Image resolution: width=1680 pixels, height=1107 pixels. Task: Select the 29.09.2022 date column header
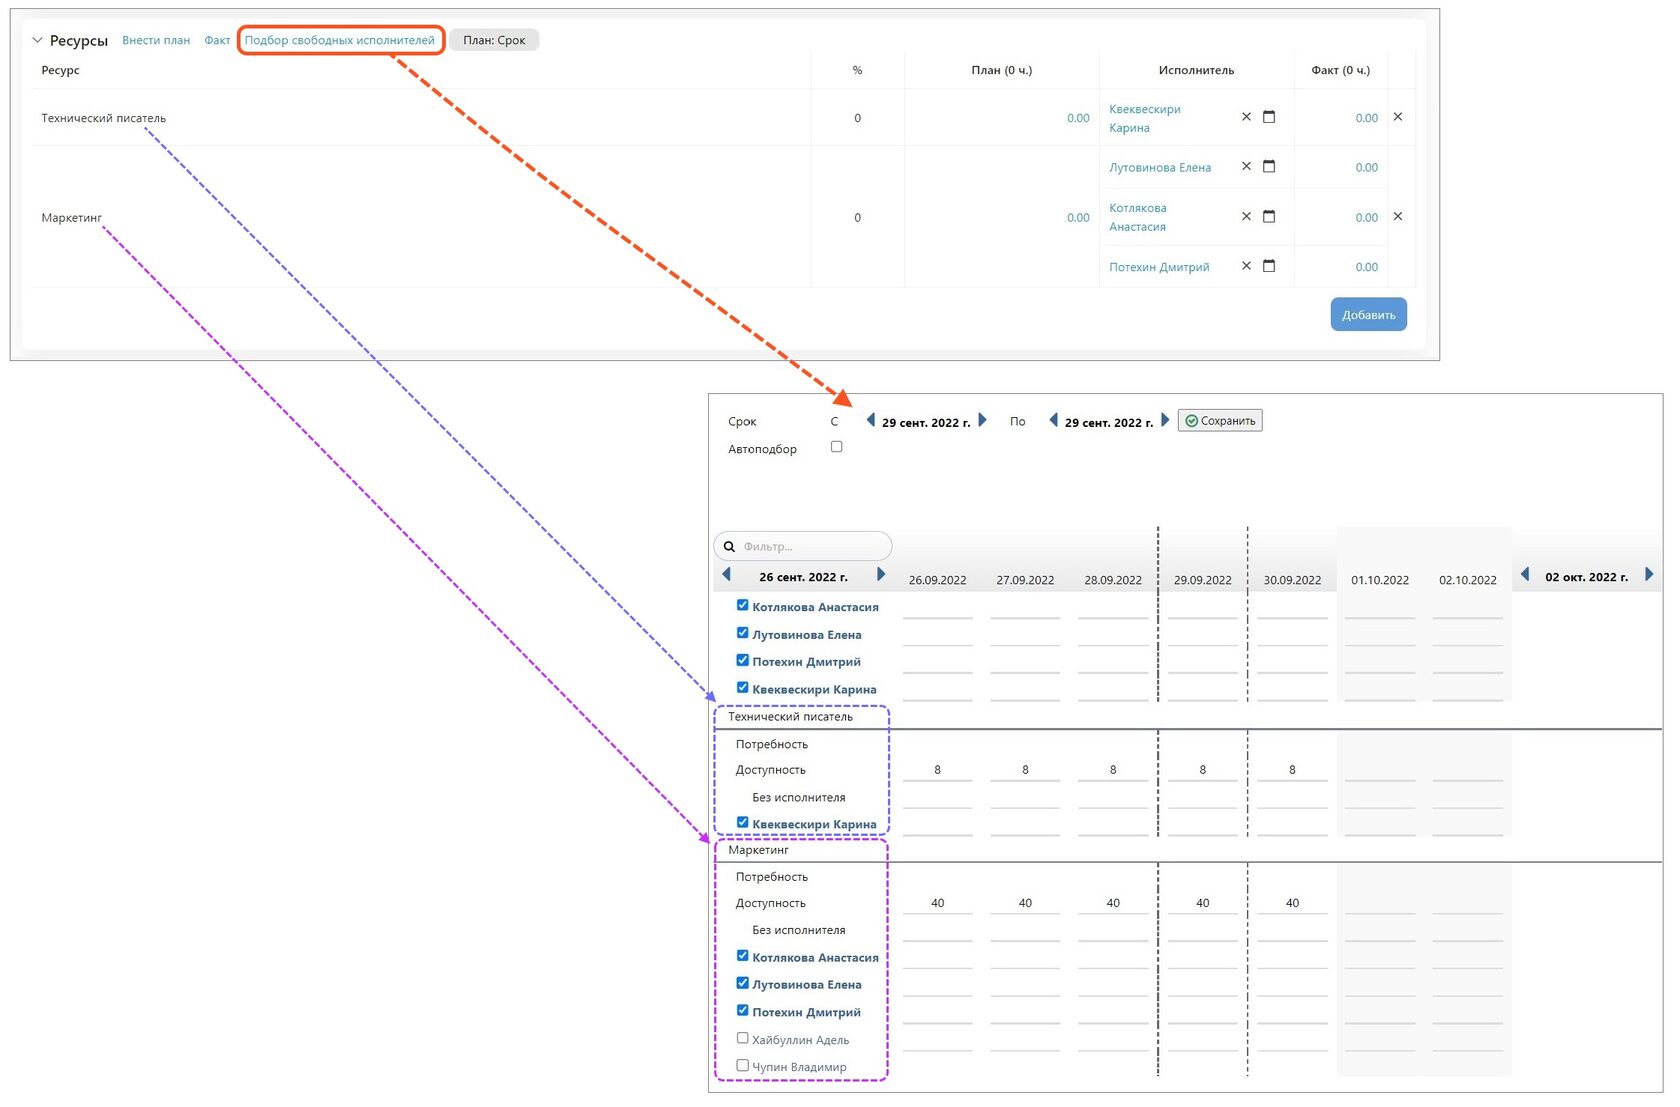(x=1202, y=580)
